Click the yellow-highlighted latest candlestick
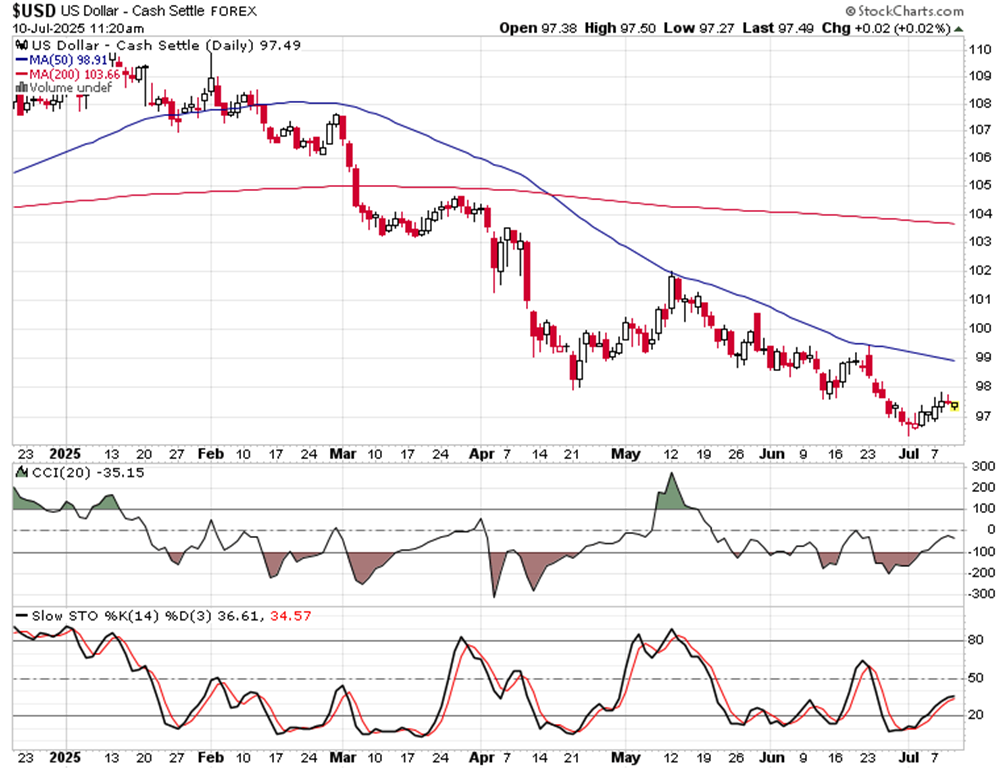Image resolution: width=1004 pixels, height=769 pixels. click(x=955, y=406)
